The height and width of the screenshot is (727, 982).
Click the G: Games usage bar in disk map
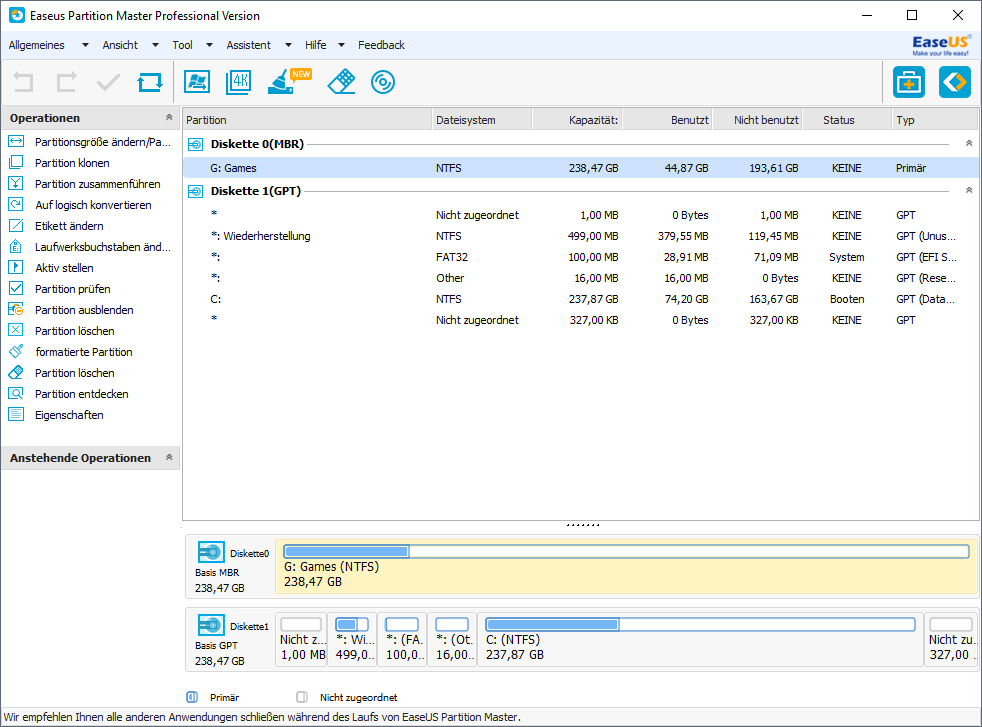point(626,552)
